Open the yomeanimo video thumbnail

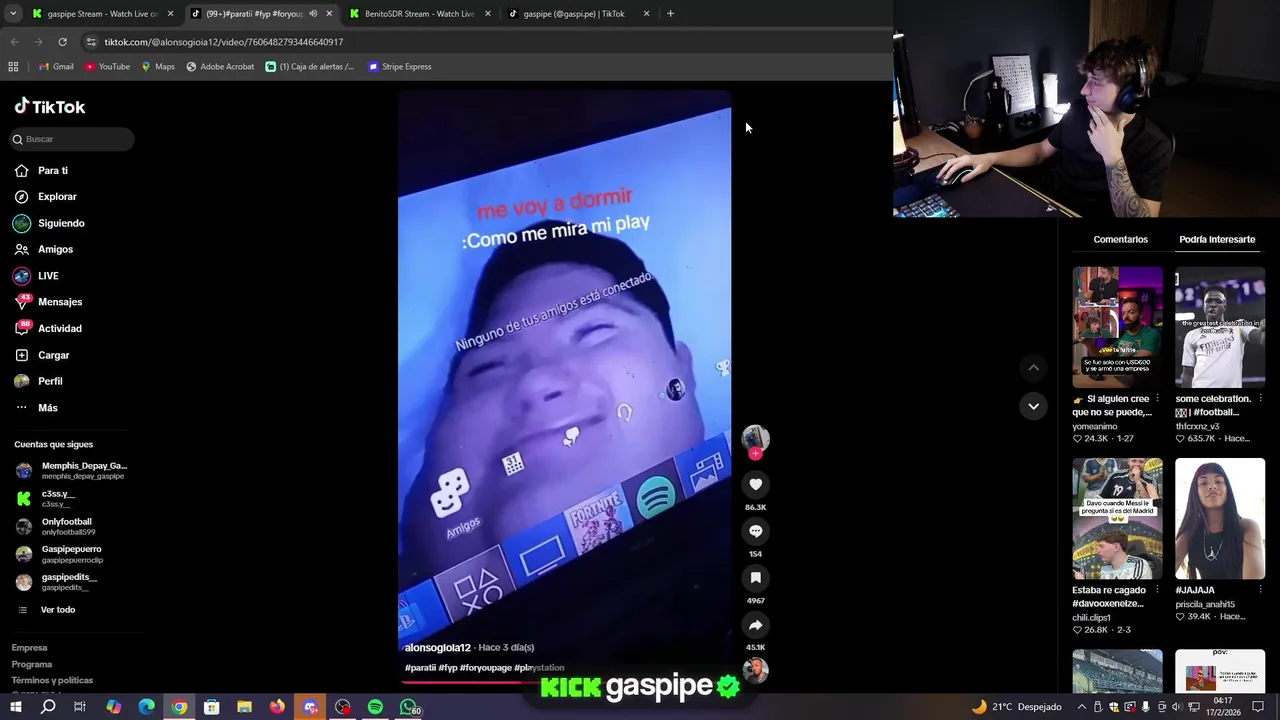coord(1117,327)
